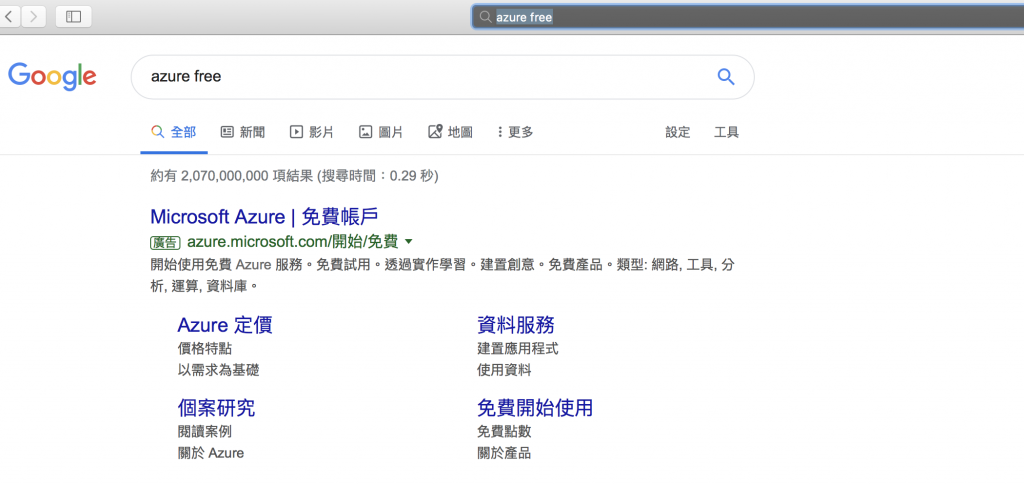The image size is (1024, 485).
Task: Click the news icon beside 新聞
Action: tap(227, 132)
